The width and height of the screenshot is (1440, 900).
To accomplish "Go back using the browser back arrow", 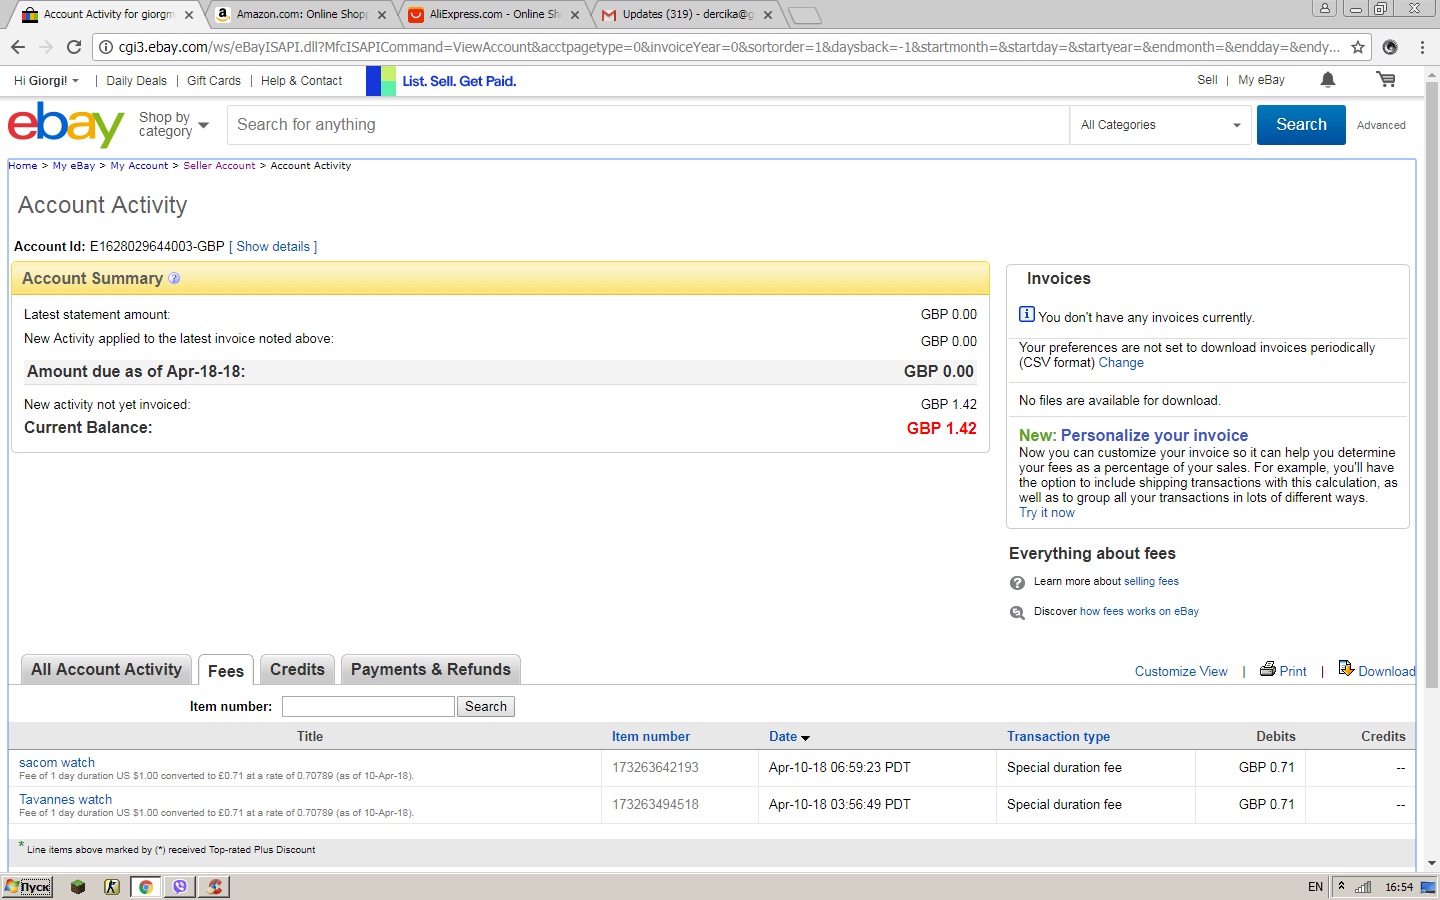I will (x=18, y=47).
